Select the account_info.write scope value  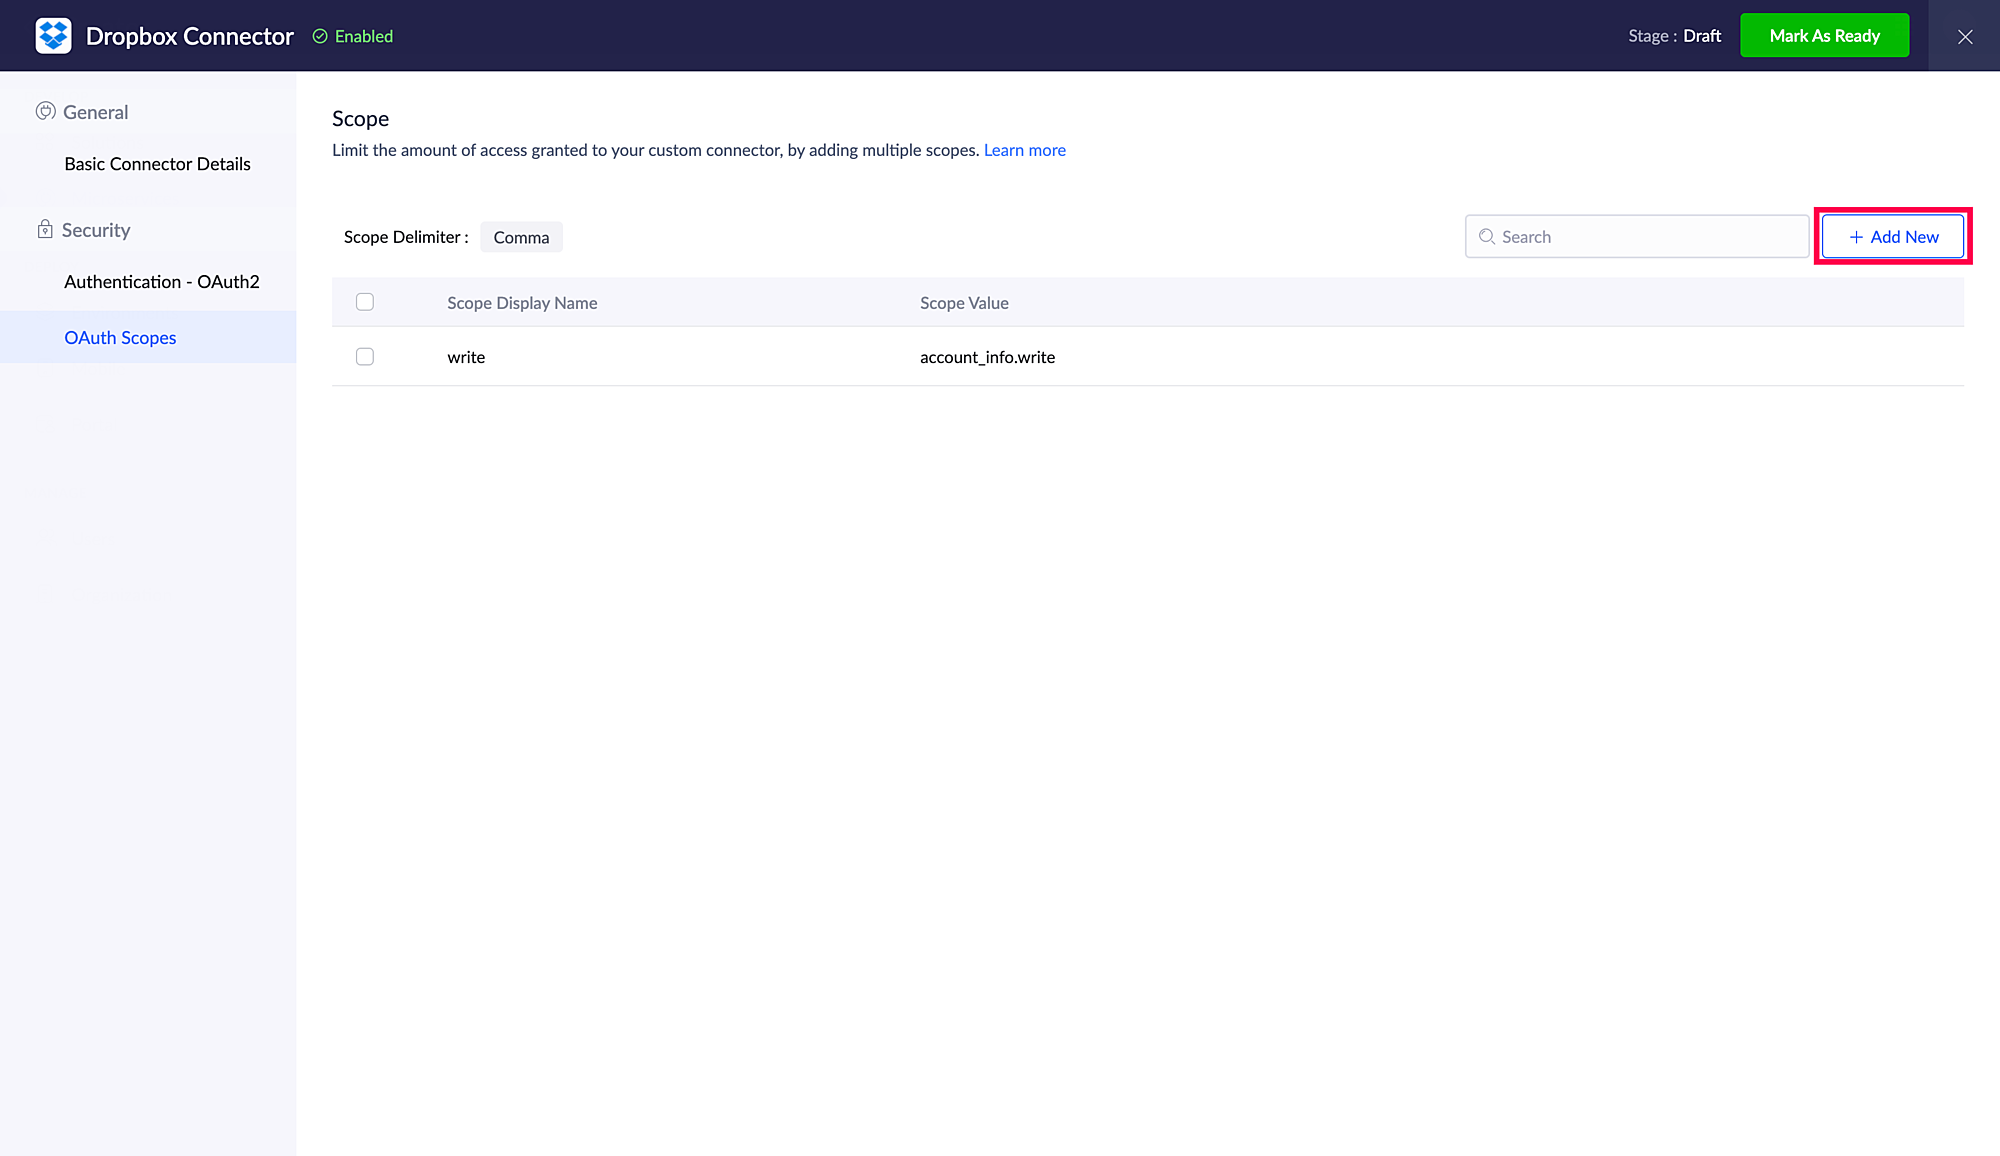point(987,357)
